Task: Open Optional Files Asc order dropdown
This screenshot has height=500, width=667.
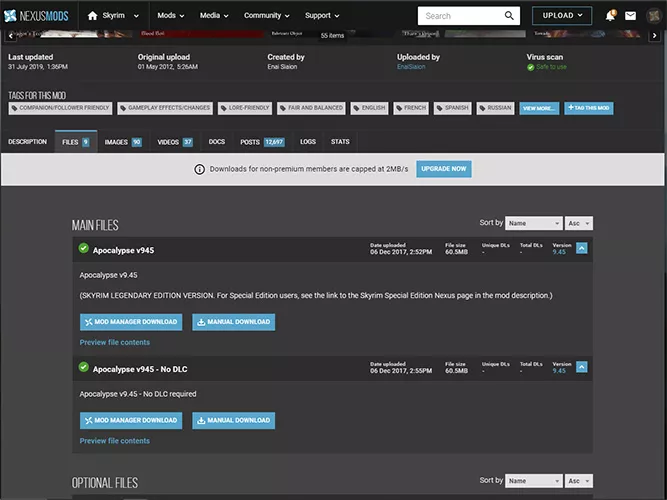Action: point(579,481)
